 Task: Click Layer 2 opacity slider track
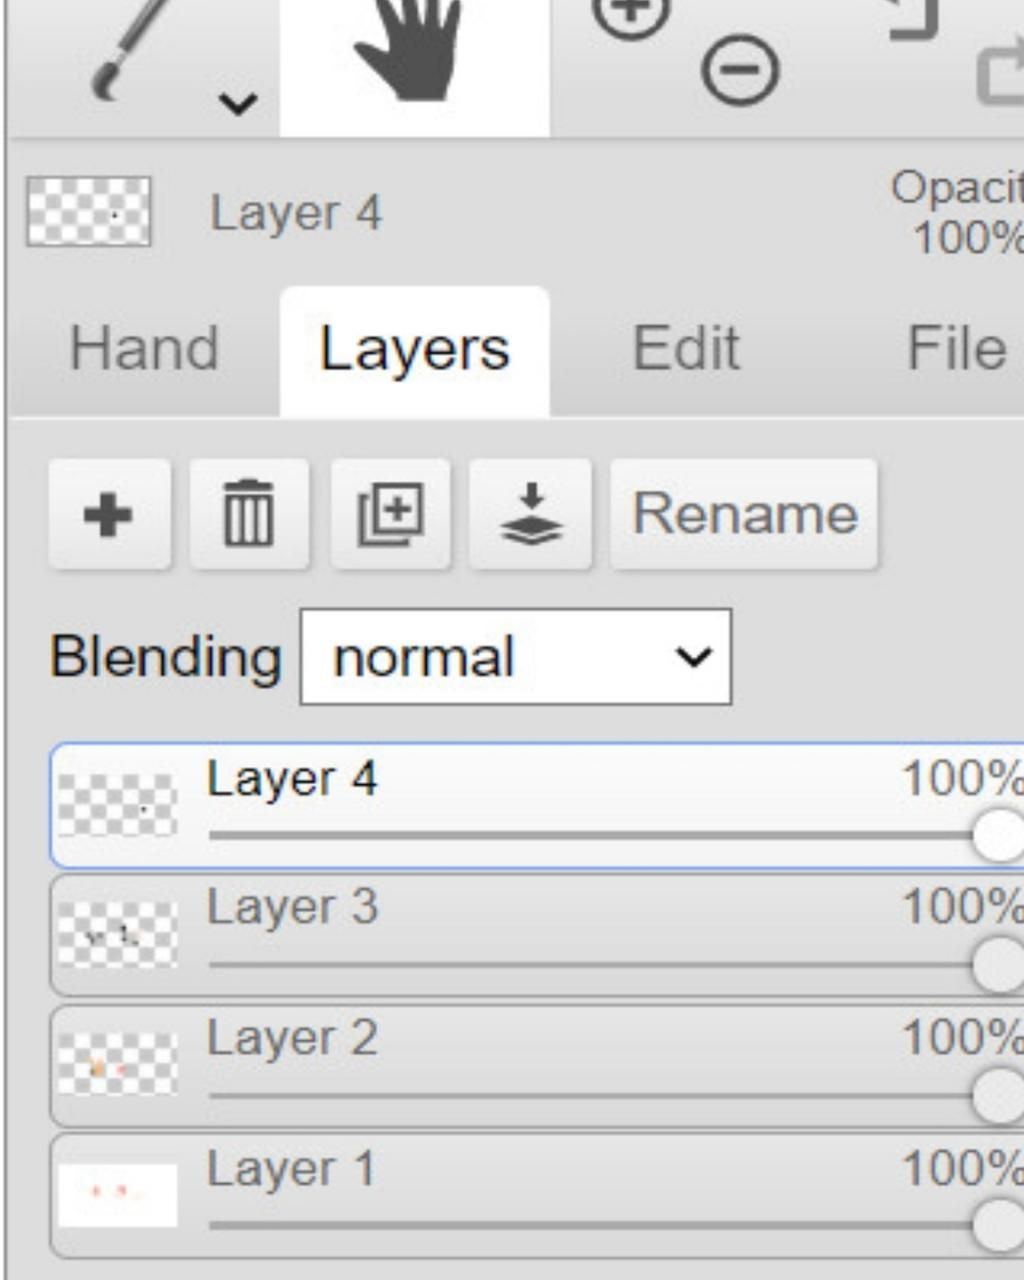tap(600, 1095)
